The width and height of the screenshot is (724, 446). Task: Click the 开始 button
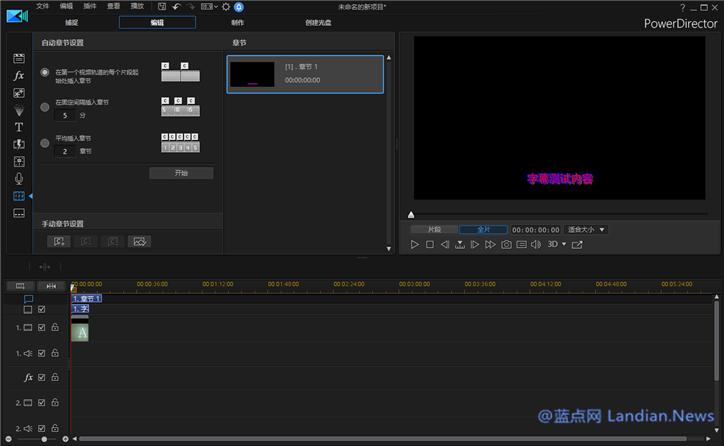point(181,173)
